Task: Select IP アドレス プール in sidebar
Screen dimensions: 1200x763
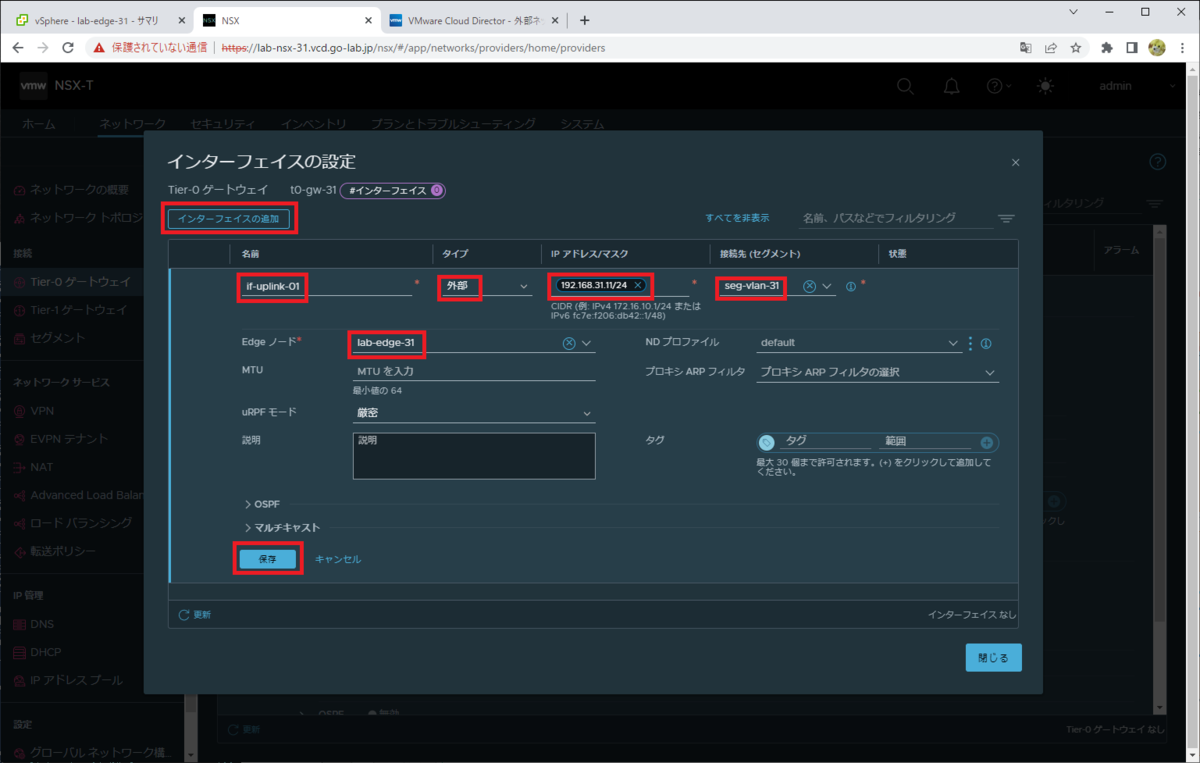Action: coord(77,680)
